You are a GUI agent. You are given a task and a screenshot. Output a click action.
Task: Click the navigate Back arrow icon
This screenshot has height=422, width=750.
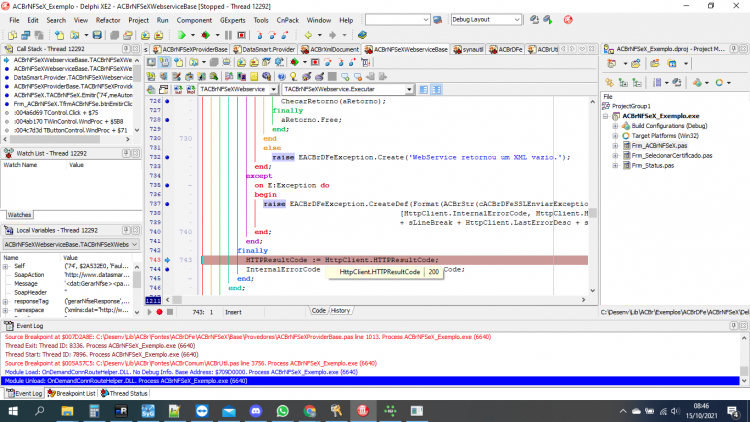click(308, 35)
